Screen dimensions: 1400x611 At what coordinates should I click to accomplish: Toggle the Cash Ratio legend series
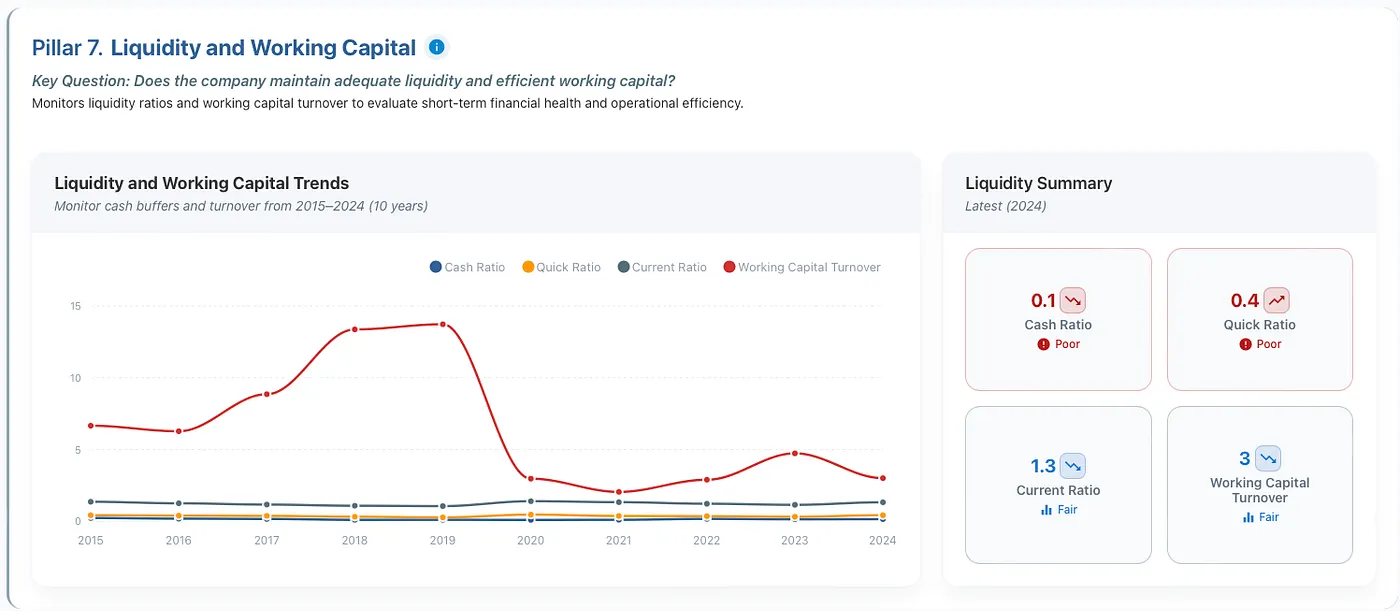tap(467, 267)
